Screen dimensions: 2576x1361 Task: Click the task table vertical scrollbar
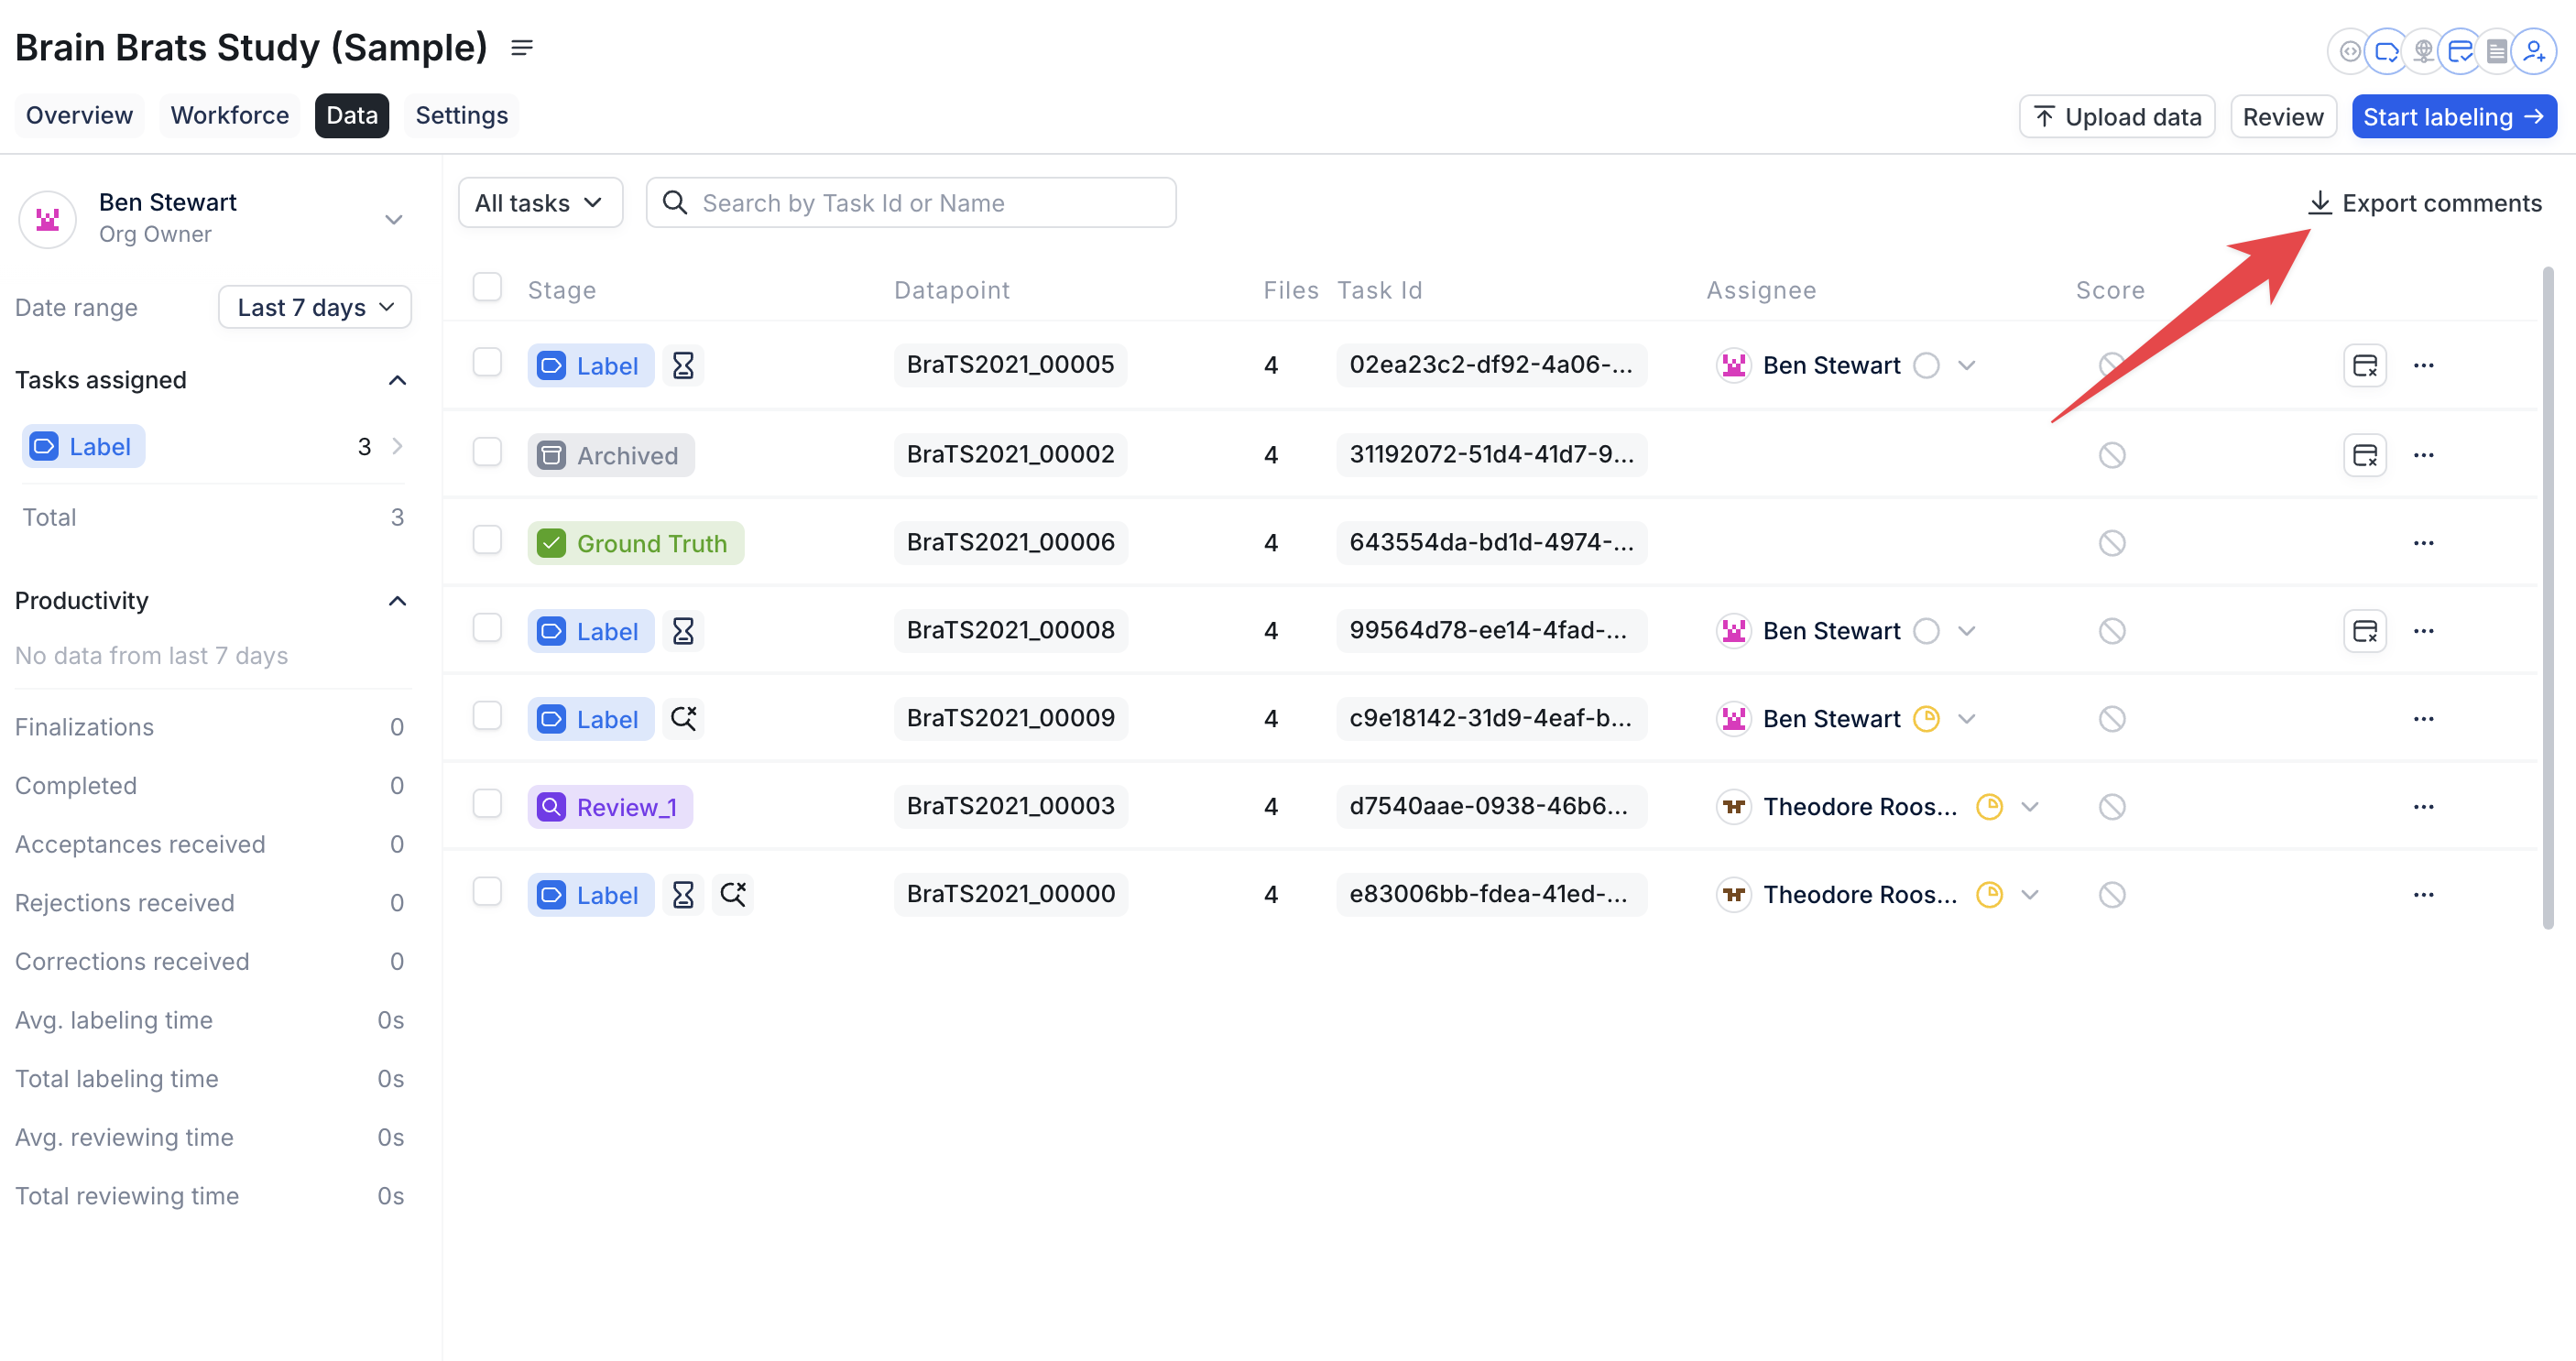[x=2547, y=597]
